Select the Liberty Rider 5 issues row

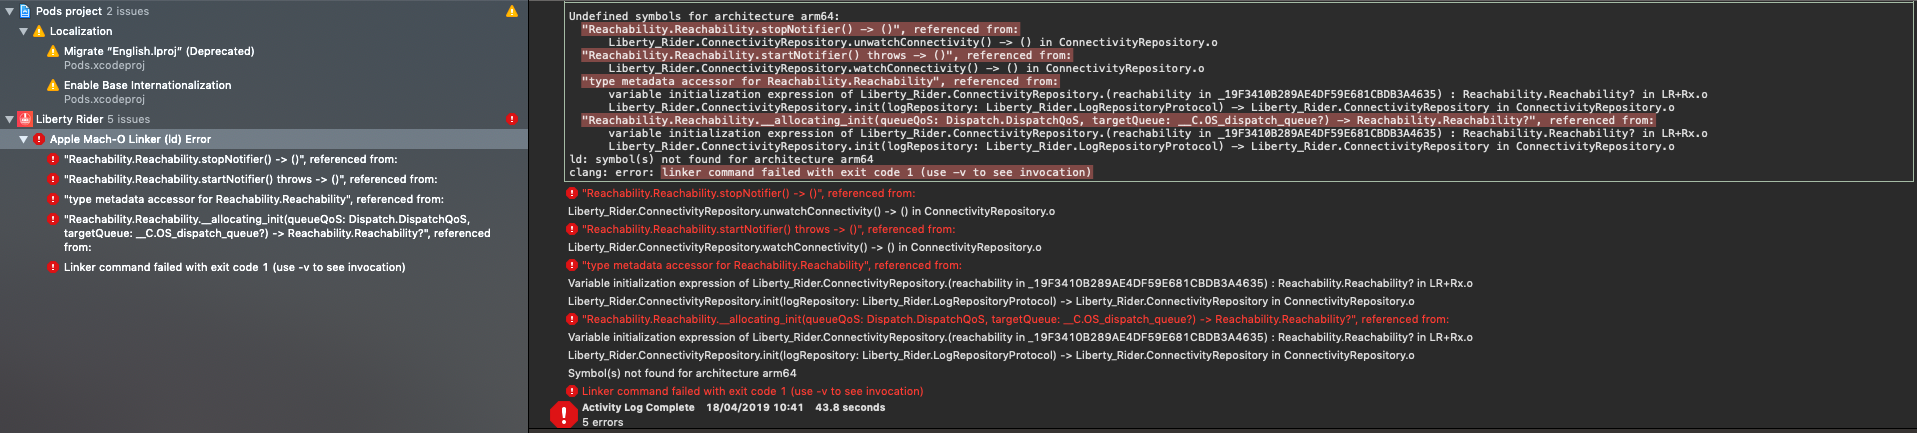point(264,119)
